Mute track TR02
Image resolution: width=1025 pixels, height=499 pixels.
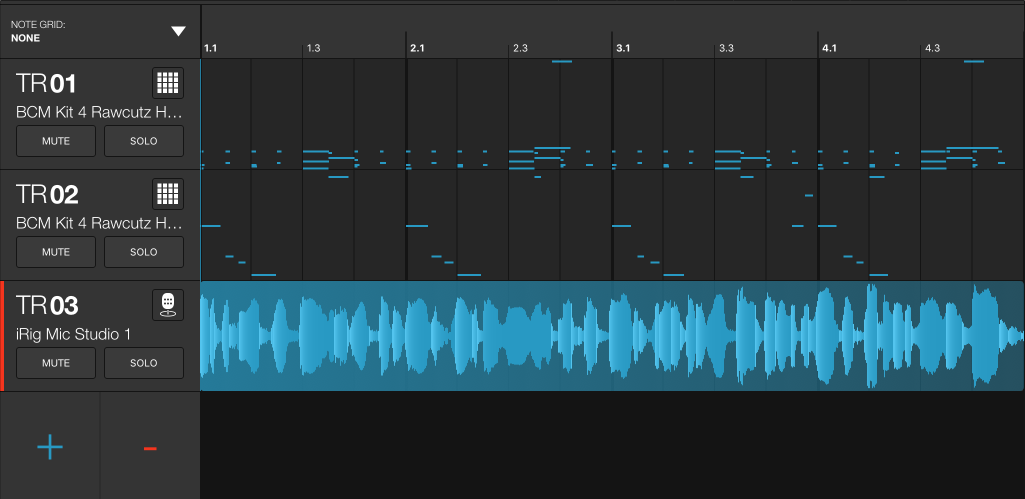pyautogui.click(x=56, y=252)
